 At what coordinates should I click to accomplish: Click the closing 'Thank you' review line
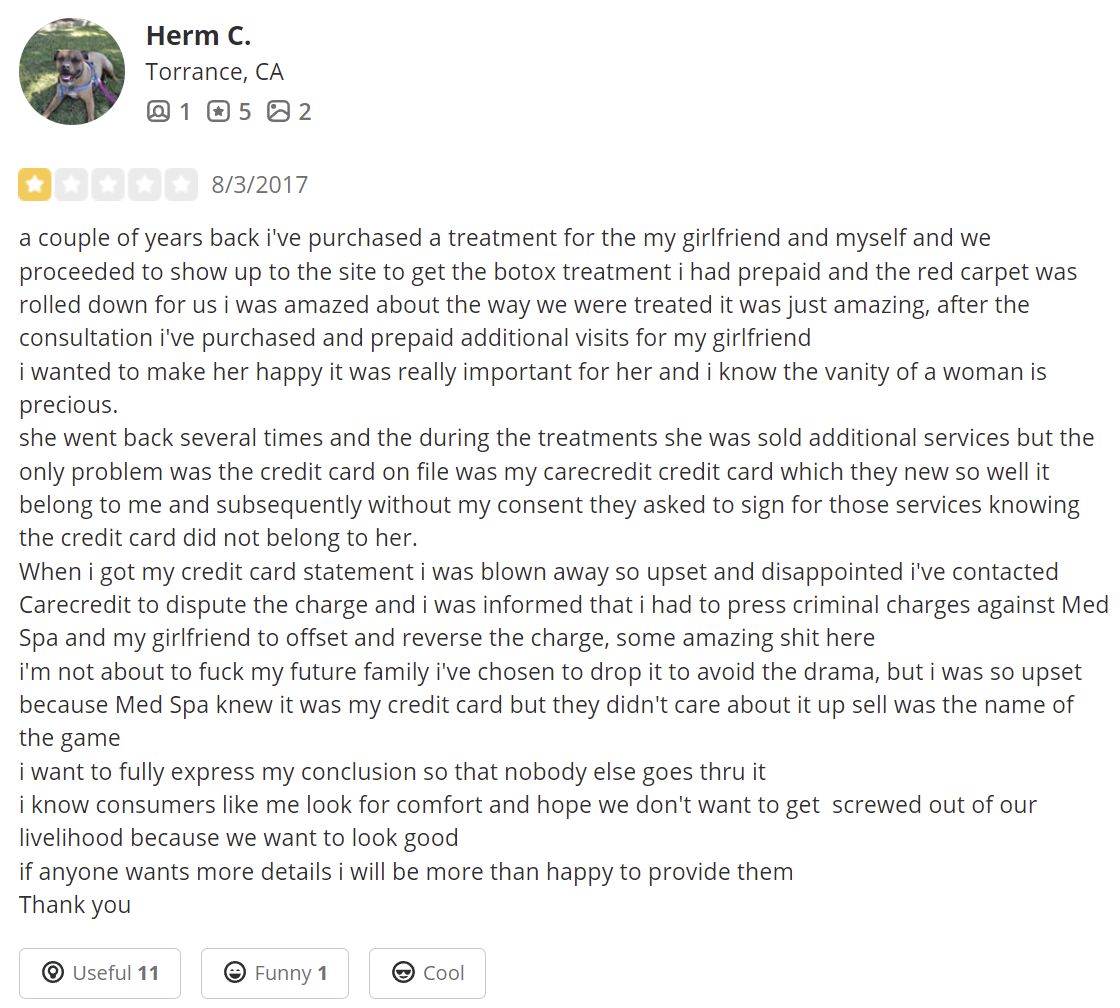pyautogui.click(x=75, y=905)
